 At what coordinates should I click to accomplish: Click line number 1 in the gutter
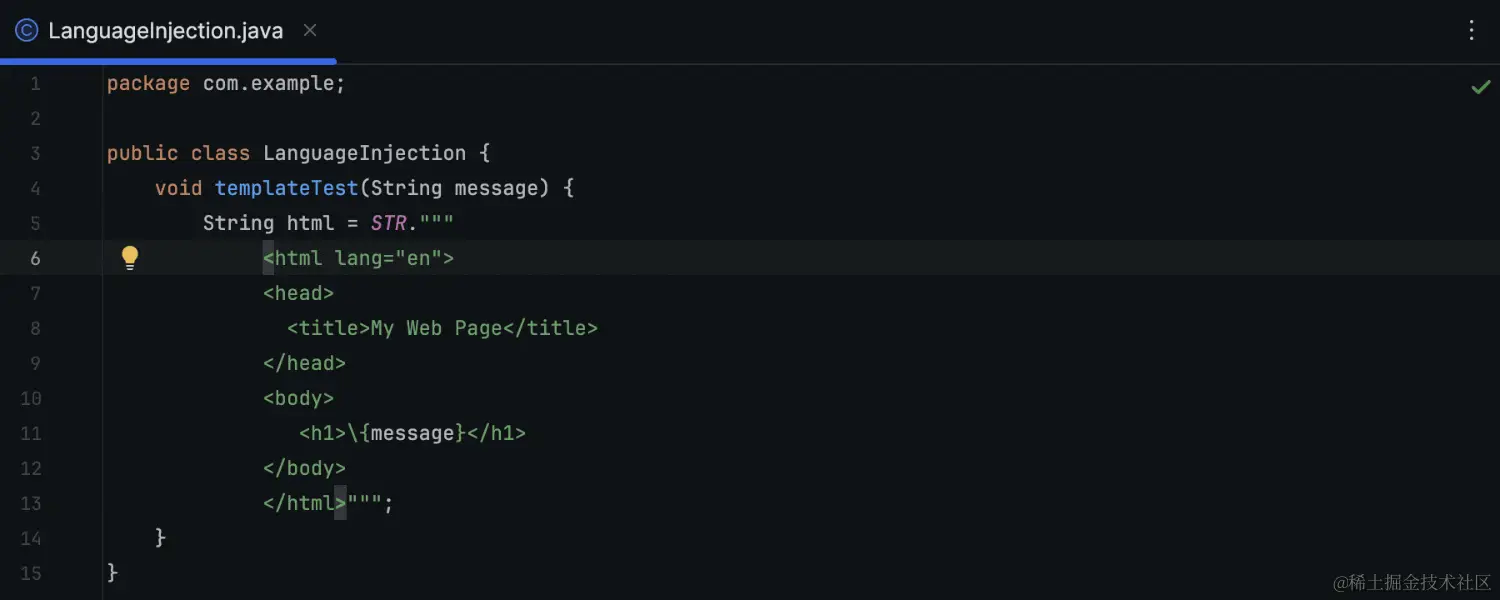[36, 83]
